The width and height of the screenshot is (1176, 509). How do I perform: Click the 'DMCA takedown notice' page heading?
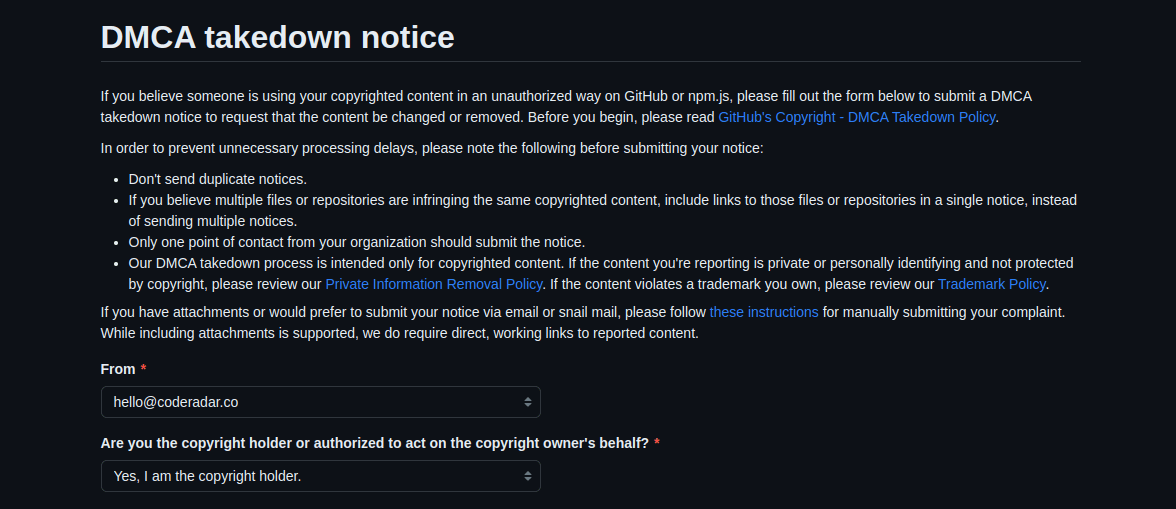click(x=277, y=37)
